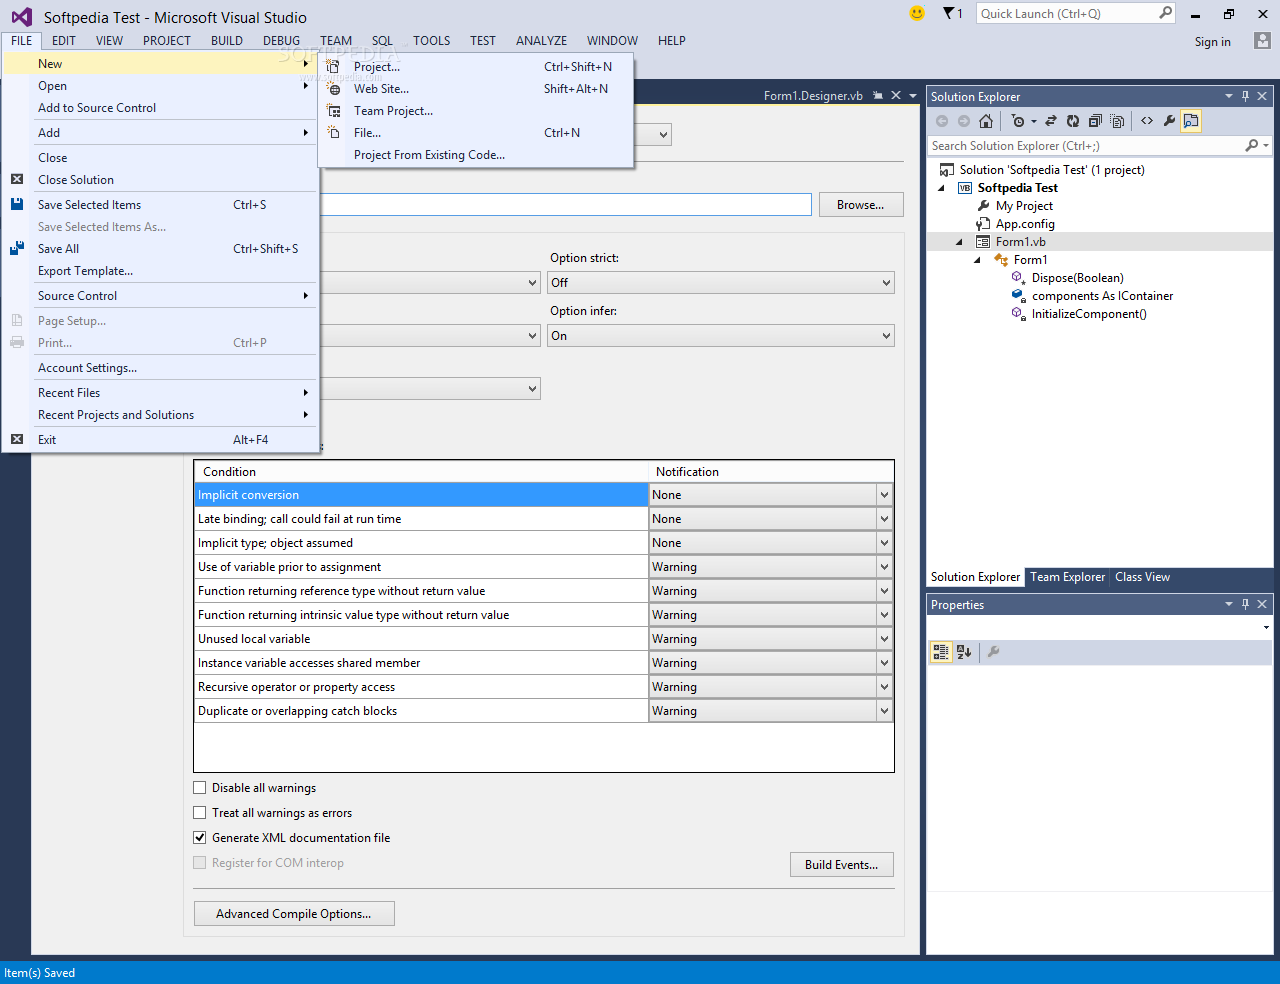Click the Alphabetical sort icon in Properties

tap(964, 652)
